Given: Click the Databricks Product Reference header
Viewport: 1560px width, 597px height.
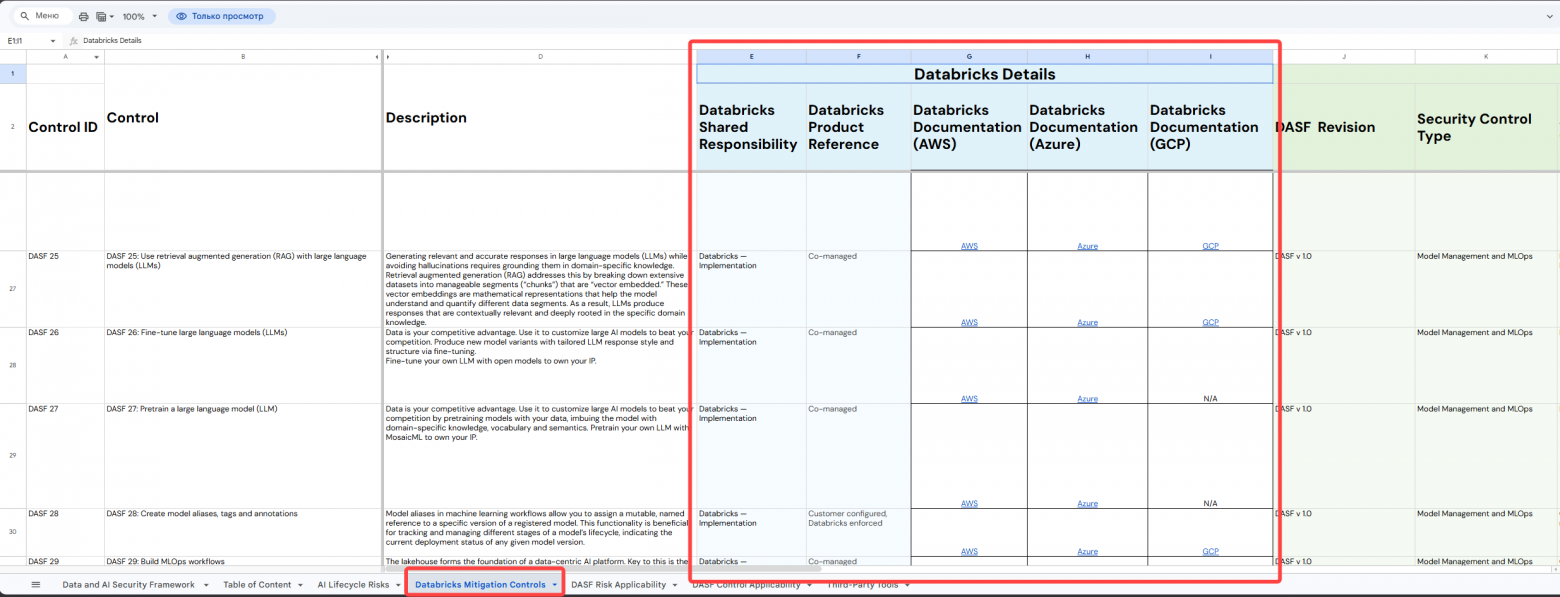Looking at the screenshot, I should [859, 127].
